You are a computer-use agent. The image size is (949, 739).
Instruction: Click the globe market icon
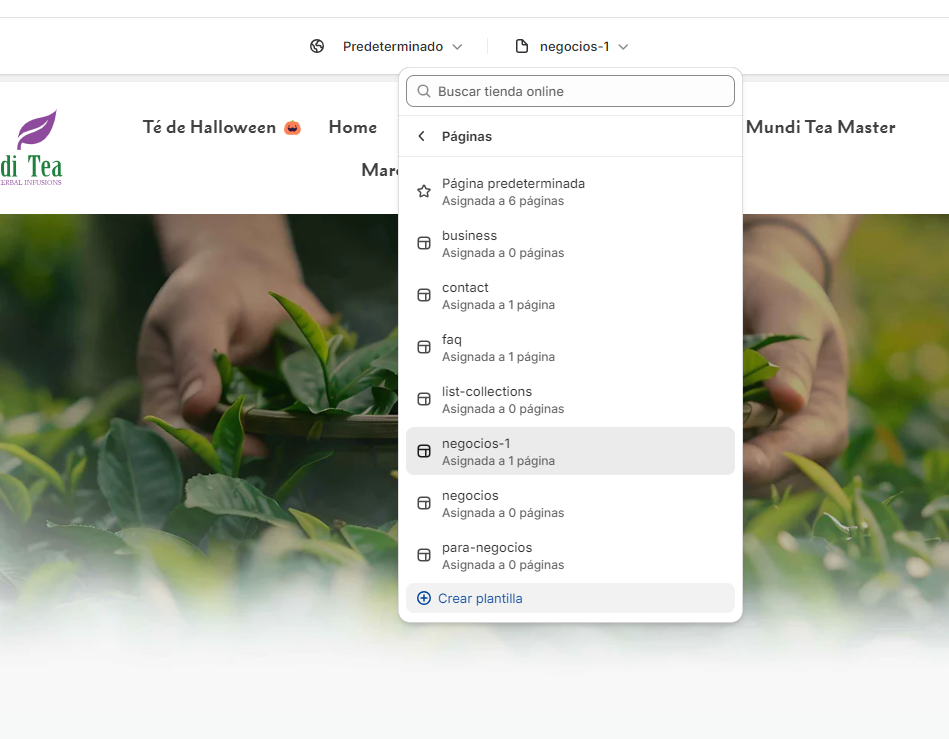(x=317, y=46)
